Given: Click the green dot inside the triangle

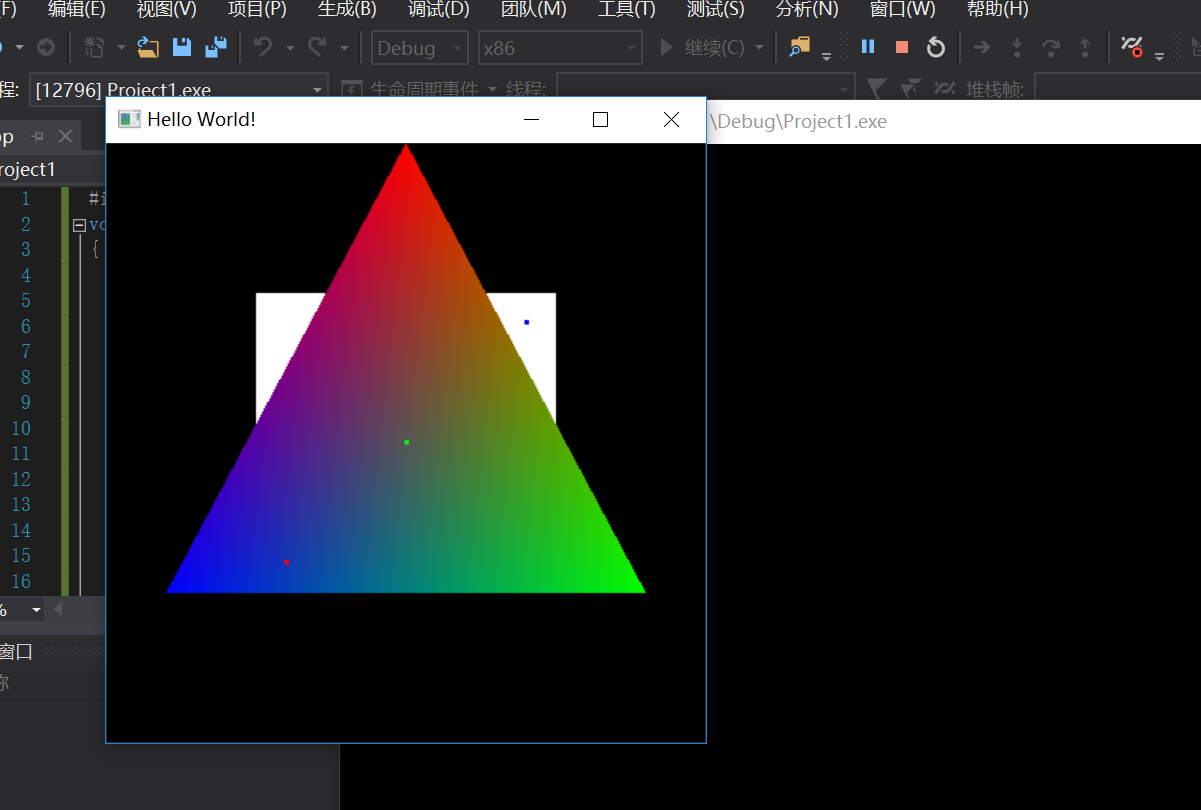Looking at the screenshot, I should pos(406,442).
